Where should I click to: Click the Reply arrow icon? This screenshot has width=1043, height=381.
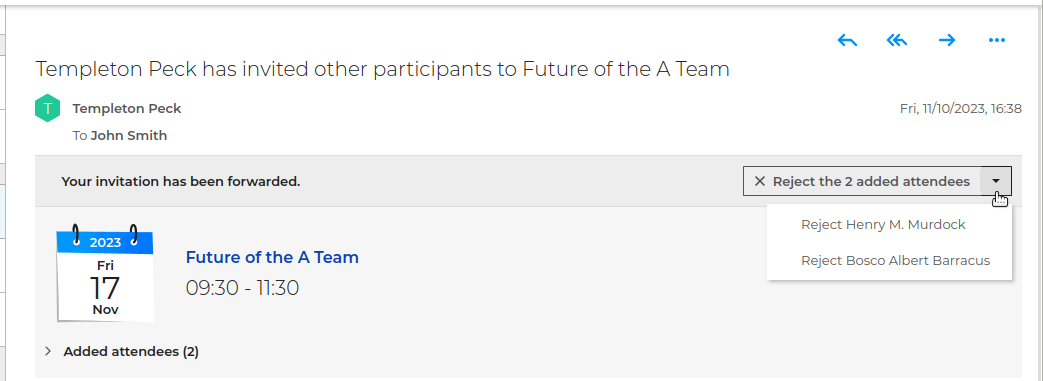(x=847, y=41)
